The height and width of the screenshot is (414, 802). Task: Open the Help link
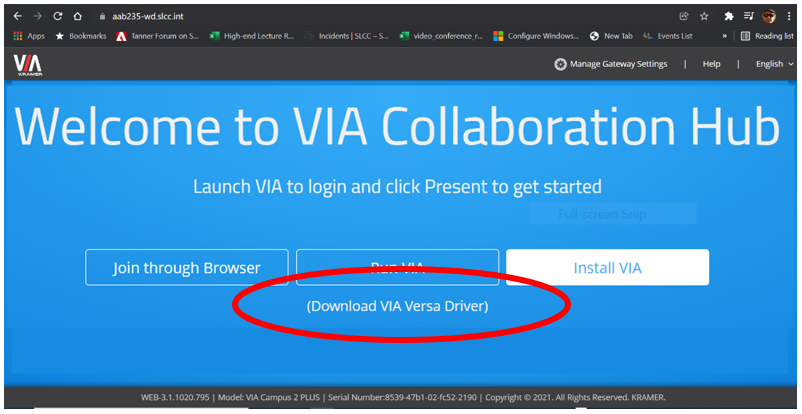tap(711, 64)
